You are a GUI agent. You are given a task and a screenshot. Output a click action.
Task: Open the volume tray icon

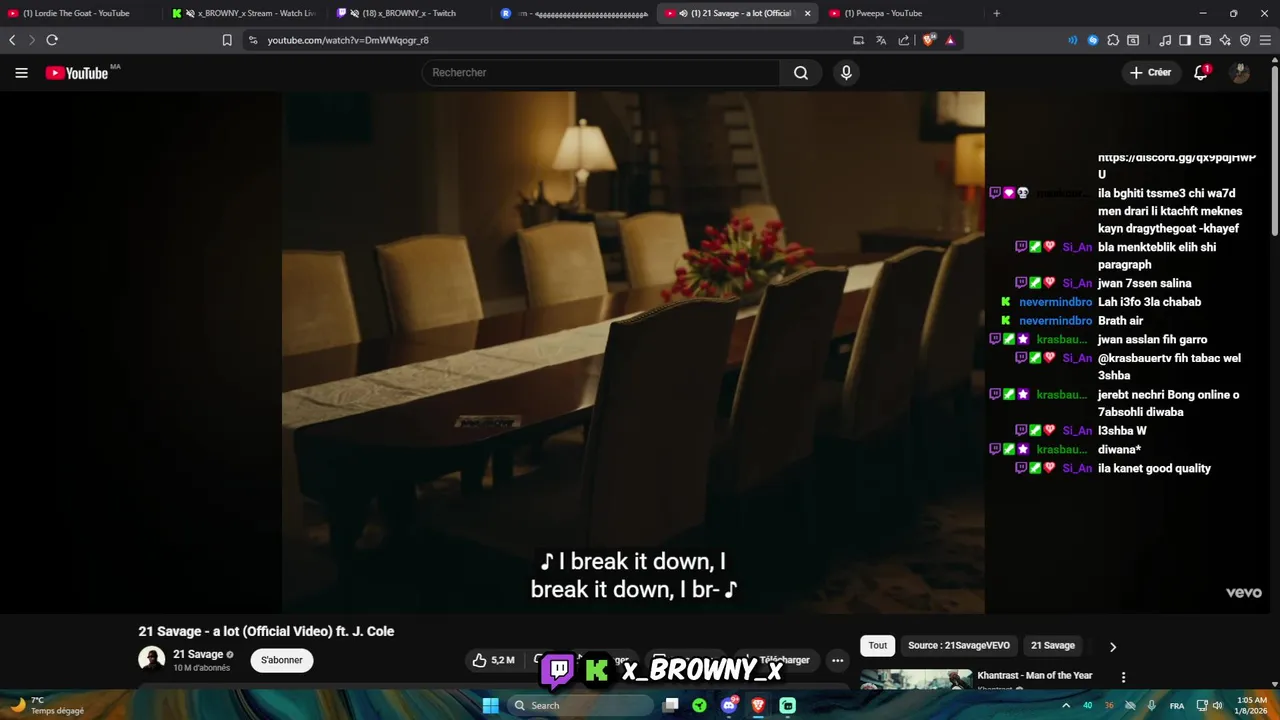1217,705
